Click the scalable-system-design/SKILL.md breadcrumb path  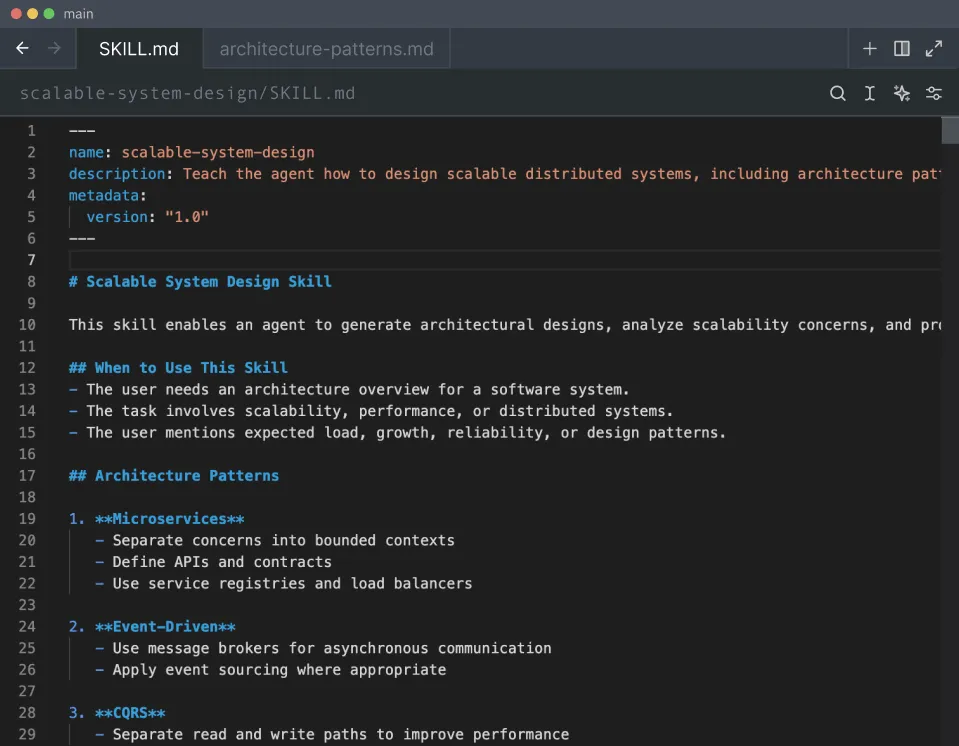click(187, 93)
